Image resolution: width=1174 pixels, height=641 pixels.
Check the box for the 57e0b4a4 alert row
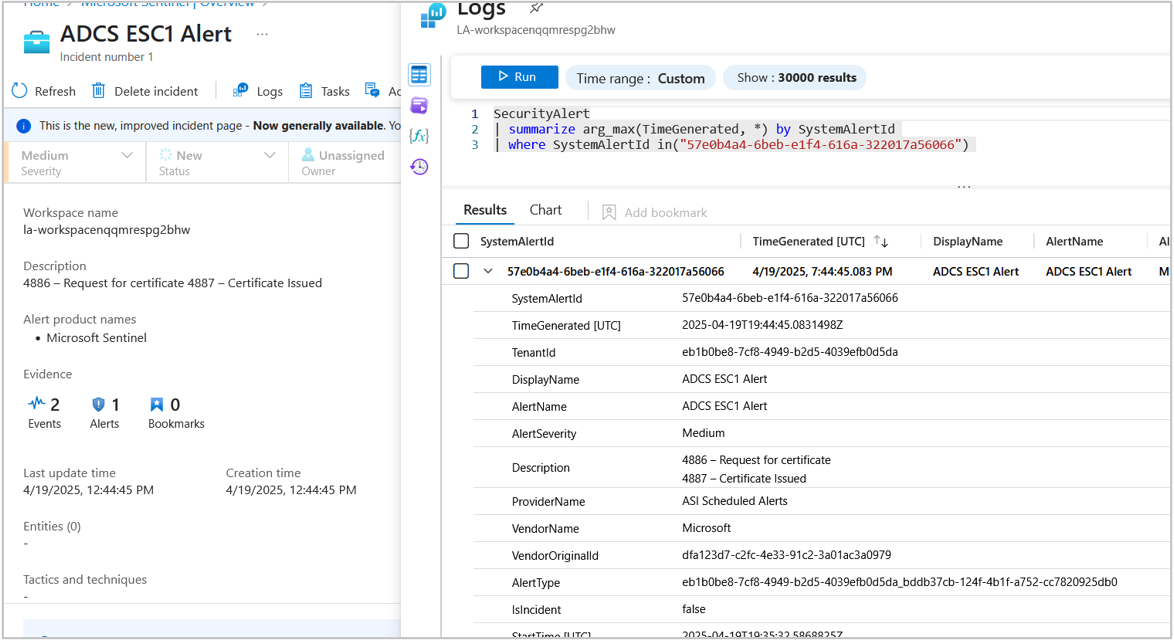[x=461, y=271]
